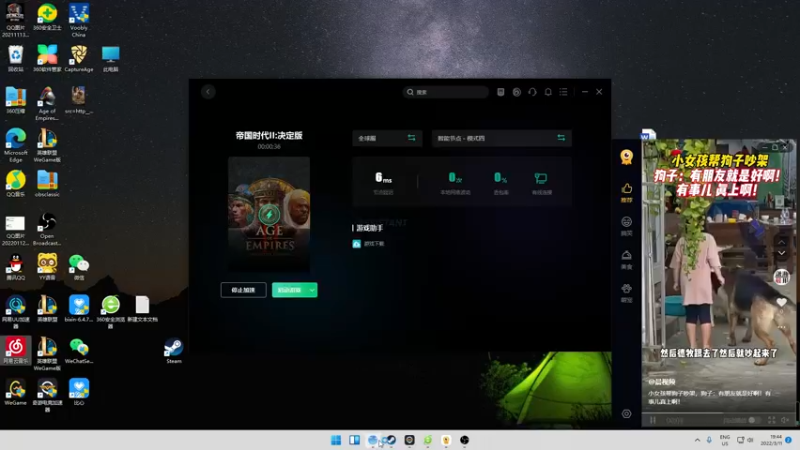
Task: Select the obsclassic folder on the desktop
Action: point(47,184)
